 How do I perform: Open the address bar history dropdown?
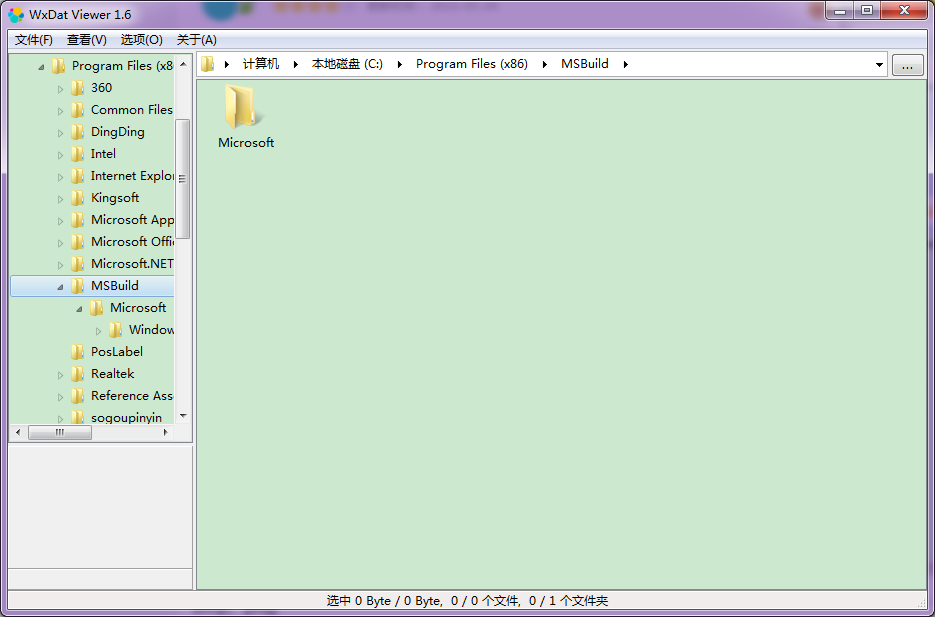tap(879, 65)
